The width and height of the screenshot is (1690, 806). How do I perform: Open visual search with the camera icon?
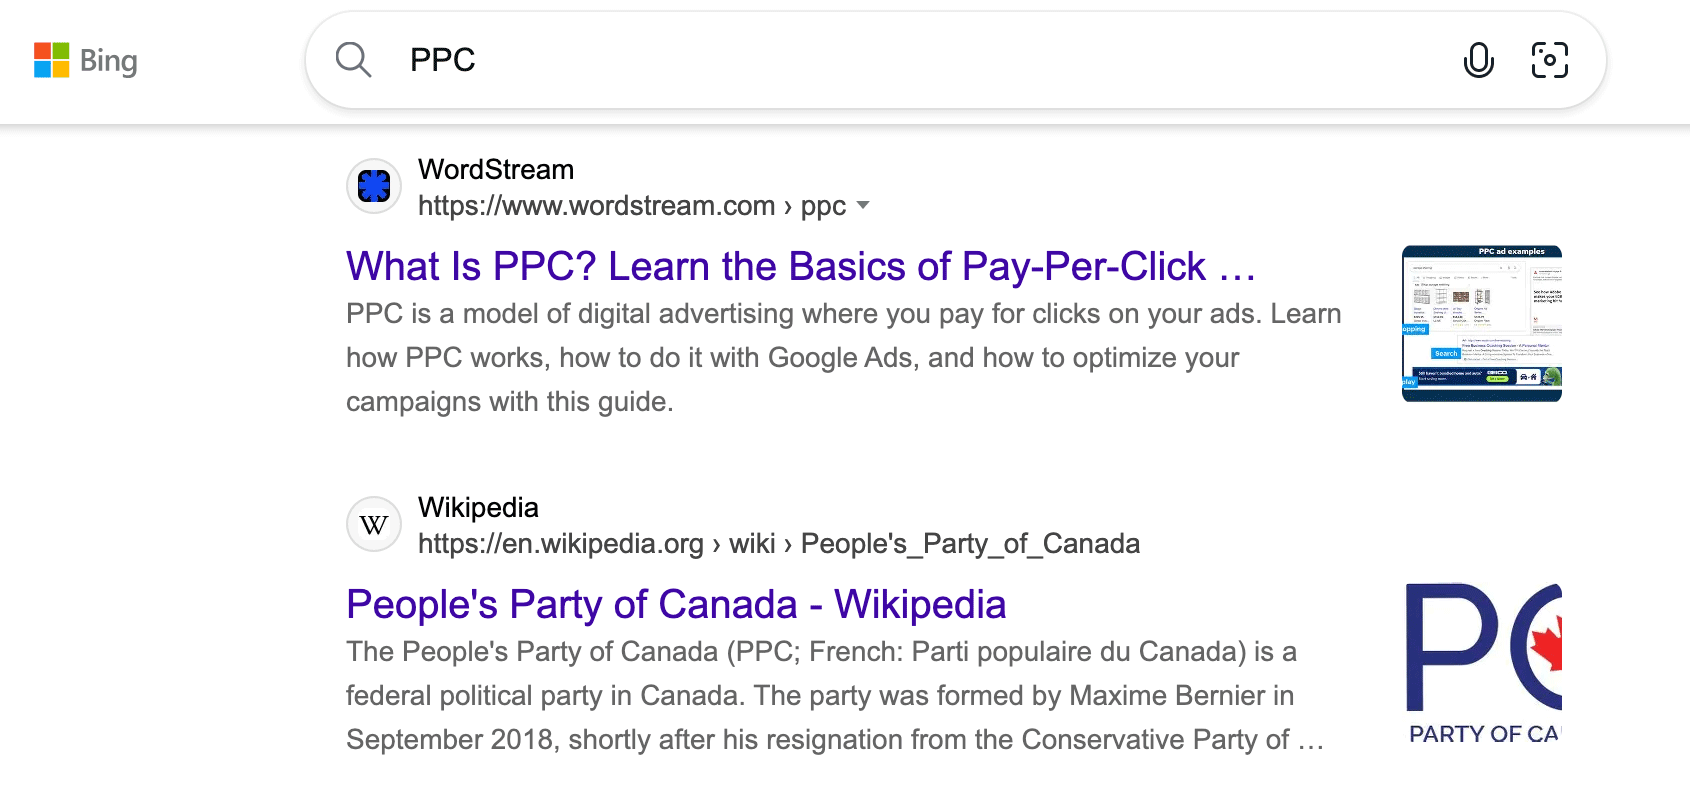tap(1549, 60)
